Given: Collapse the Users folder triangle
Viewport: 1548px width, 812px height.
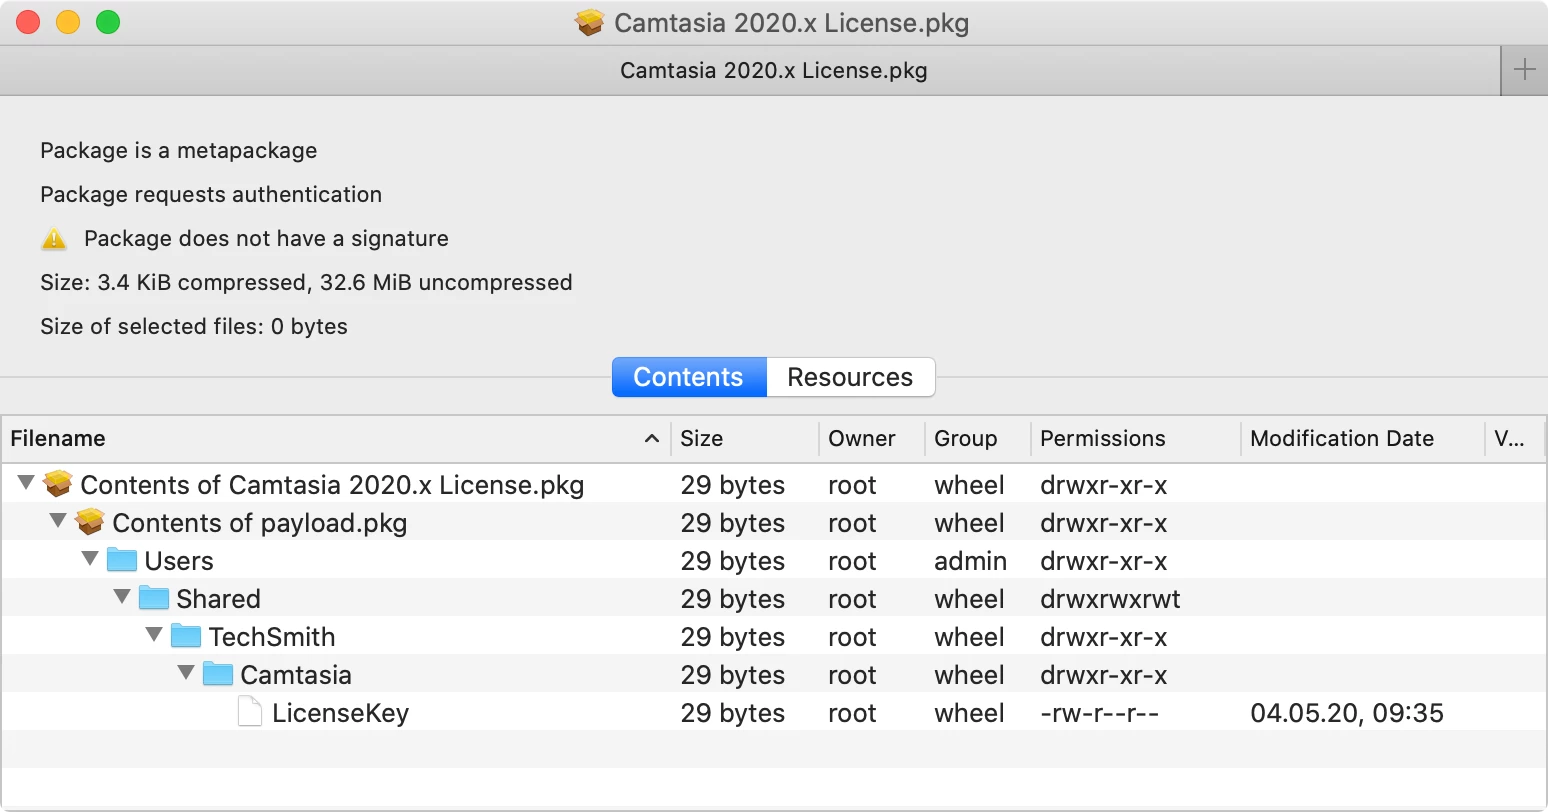Looking at the screenshot, I should tap(90, 559).
